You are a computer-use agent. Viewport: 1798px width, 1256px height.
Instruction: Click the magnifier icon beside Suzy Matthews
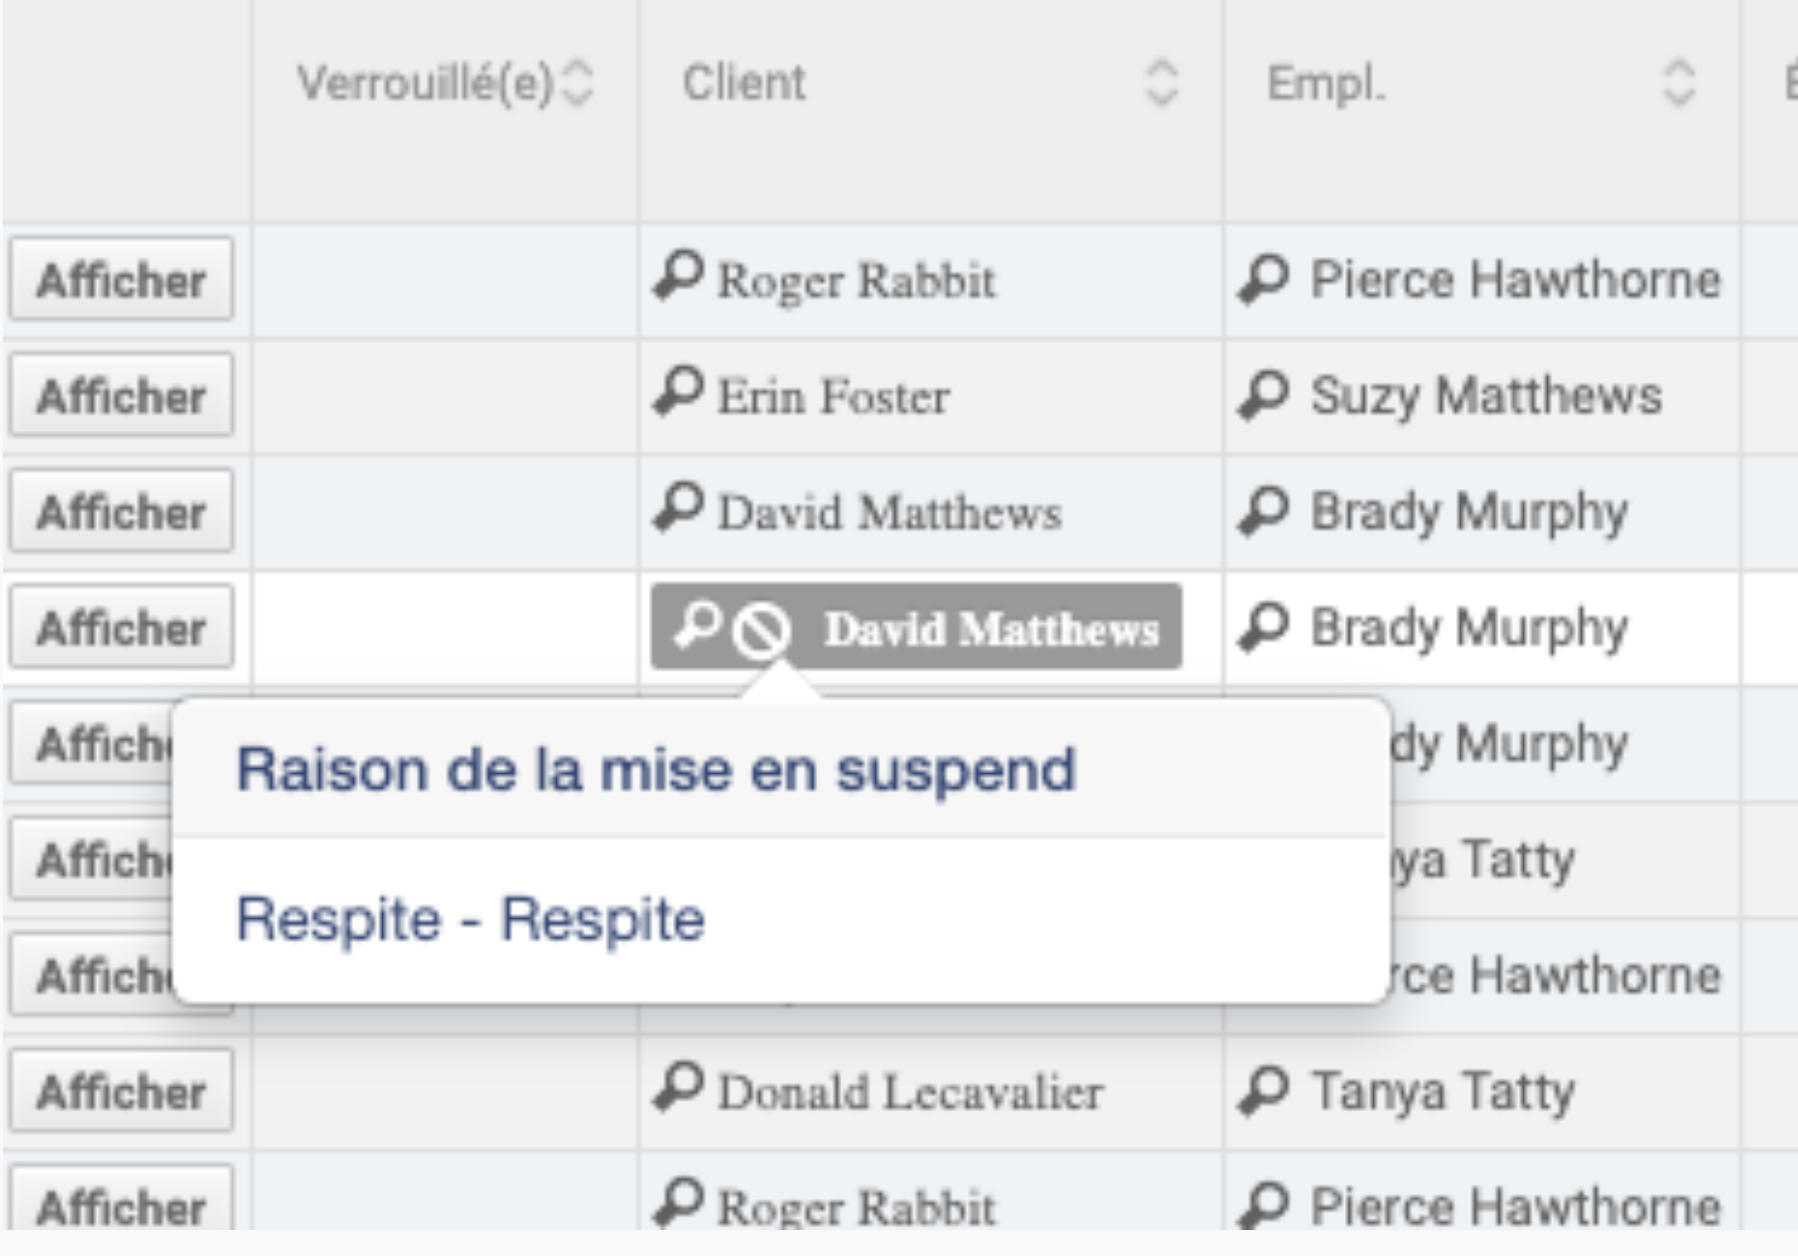click(1264, 395)
